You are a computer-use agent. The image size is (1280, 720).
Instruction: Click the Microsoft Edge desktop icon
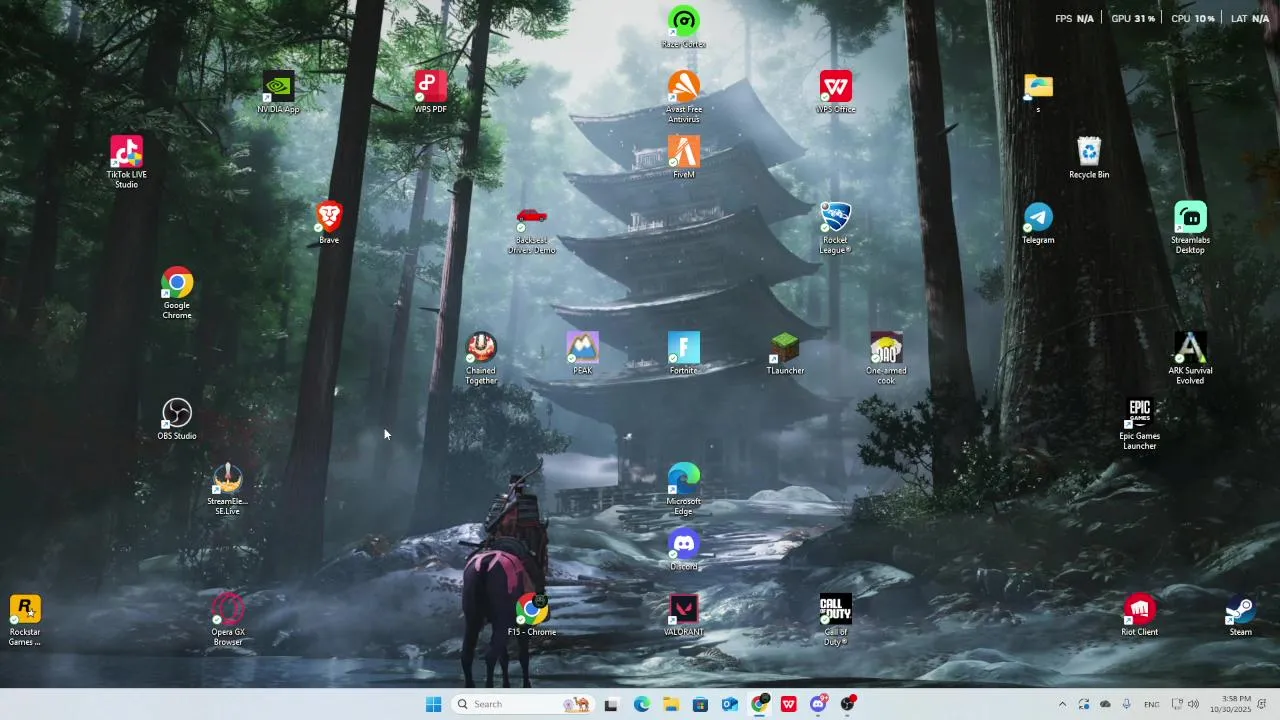pyautogui.click(x=684, y=489)
